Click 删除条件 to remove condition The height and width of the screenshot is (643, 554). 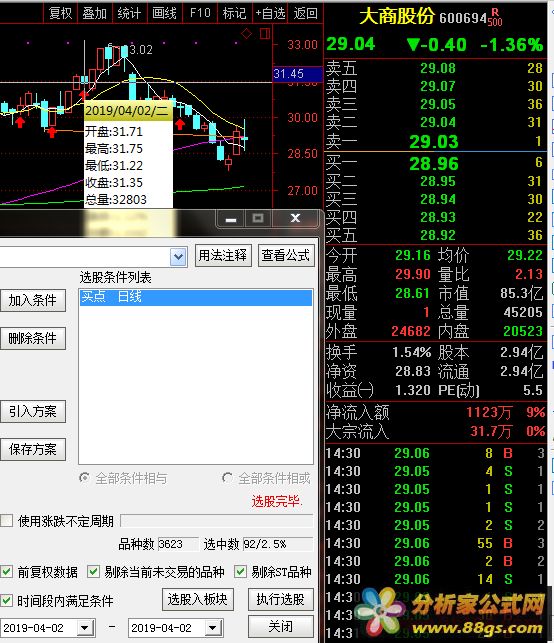[32, 338]
